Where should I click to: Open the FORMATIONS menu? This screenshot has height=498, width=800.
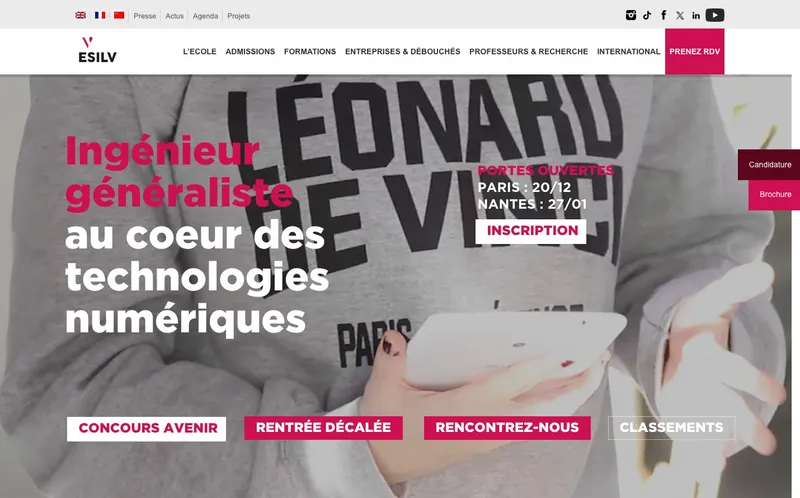click(x=310, y=52)
